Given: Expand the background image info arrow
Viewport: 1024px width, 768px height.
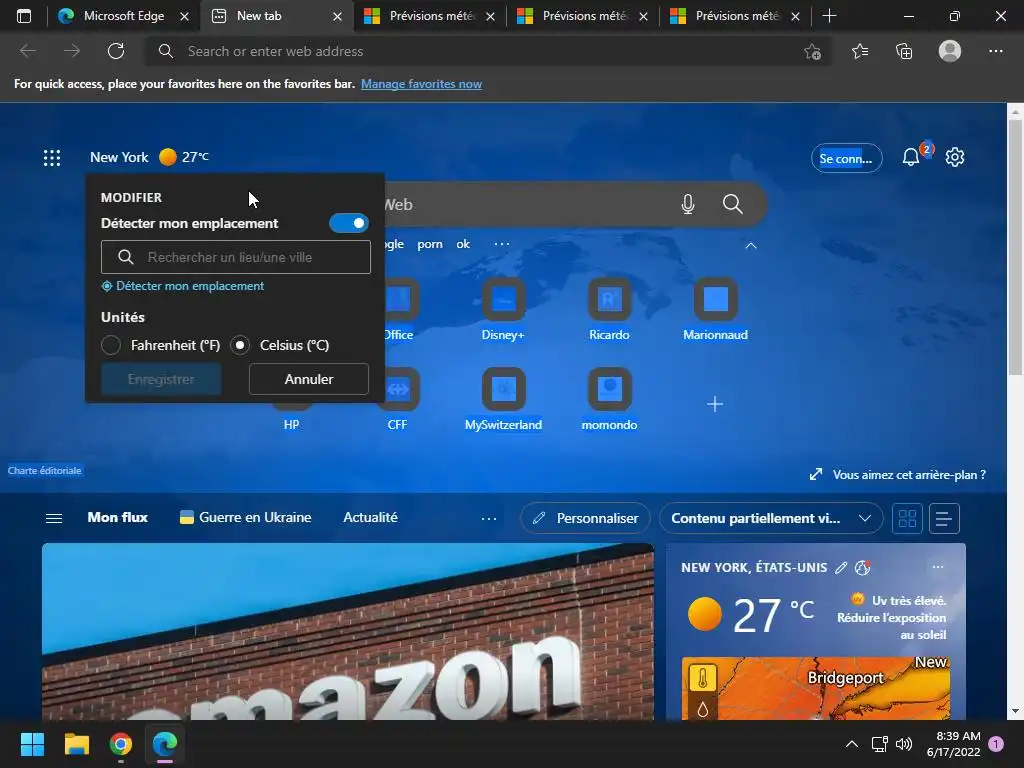Looking at the screenshot, I should coord(816,475).
